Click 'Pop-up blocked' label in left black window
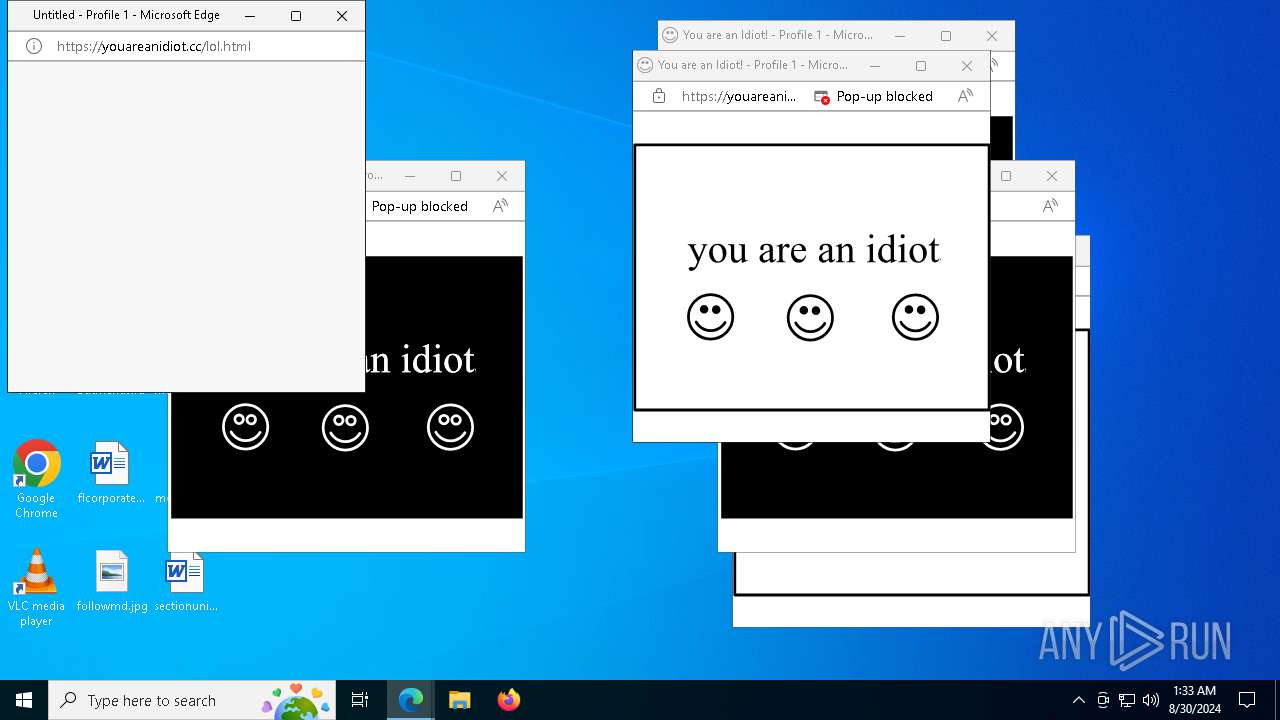This screenshot has height=720, width=1280. point(420,206)
